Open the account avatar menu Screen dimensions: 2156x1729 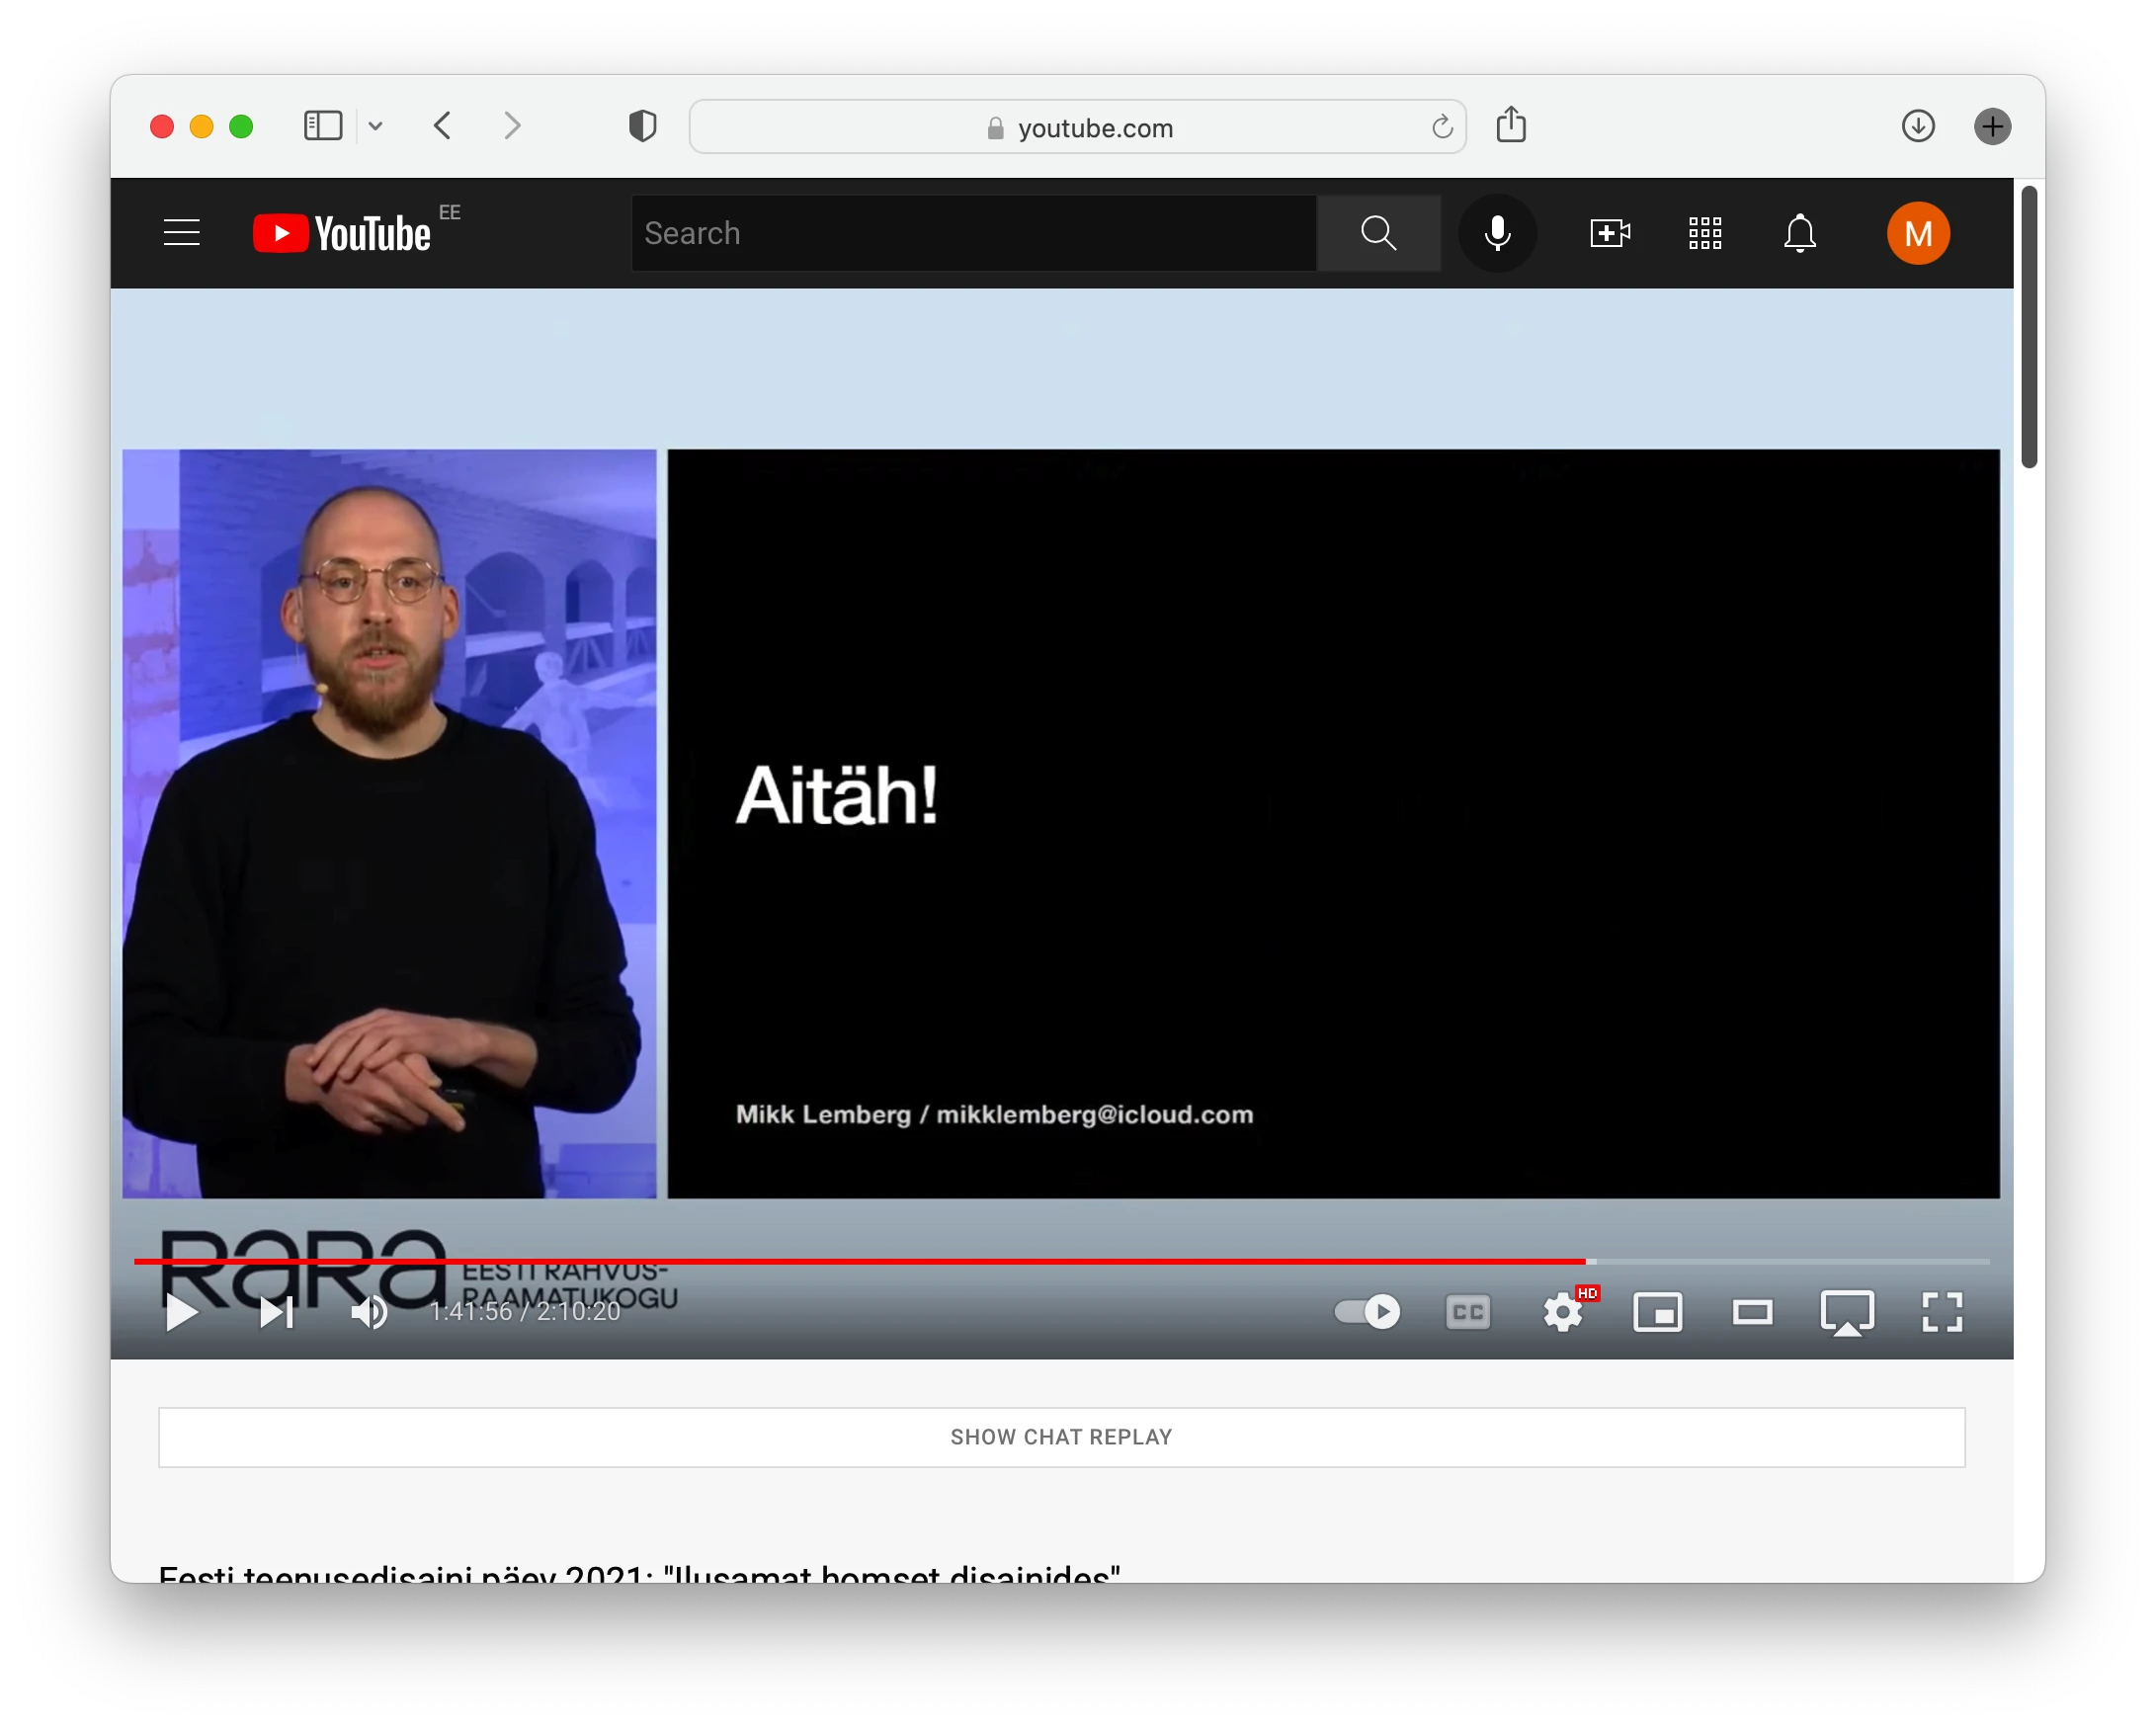(x=1917, y=233)
